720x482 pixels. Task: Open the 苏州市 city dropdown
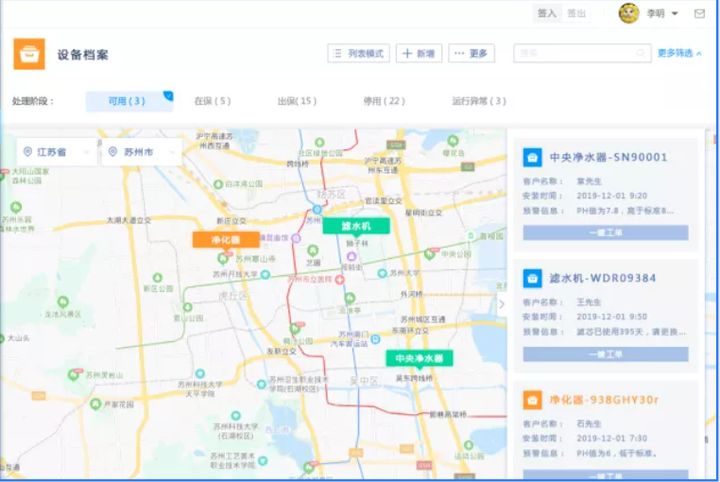pyautogui.click(x=141, y=152)
